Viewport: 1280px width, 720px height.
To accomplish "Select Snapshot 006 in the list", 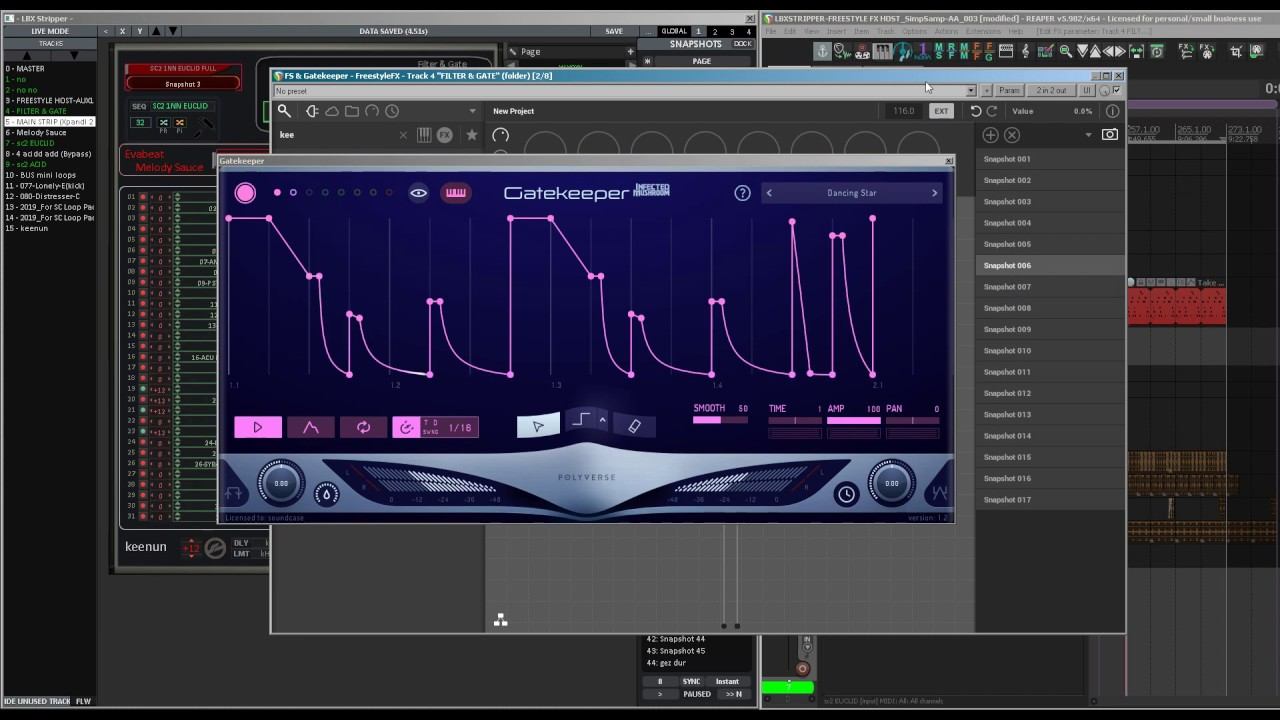I will (x=1050, y=265).
